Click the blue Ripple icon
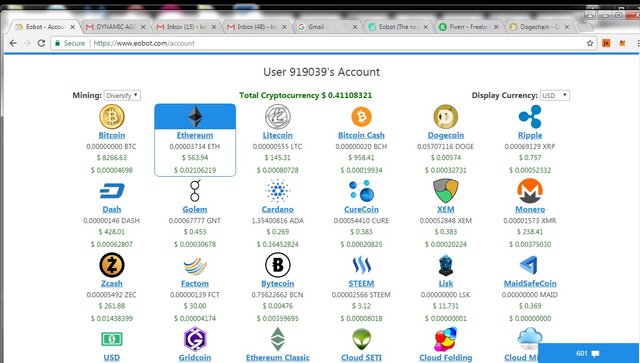 pos(530,116)
